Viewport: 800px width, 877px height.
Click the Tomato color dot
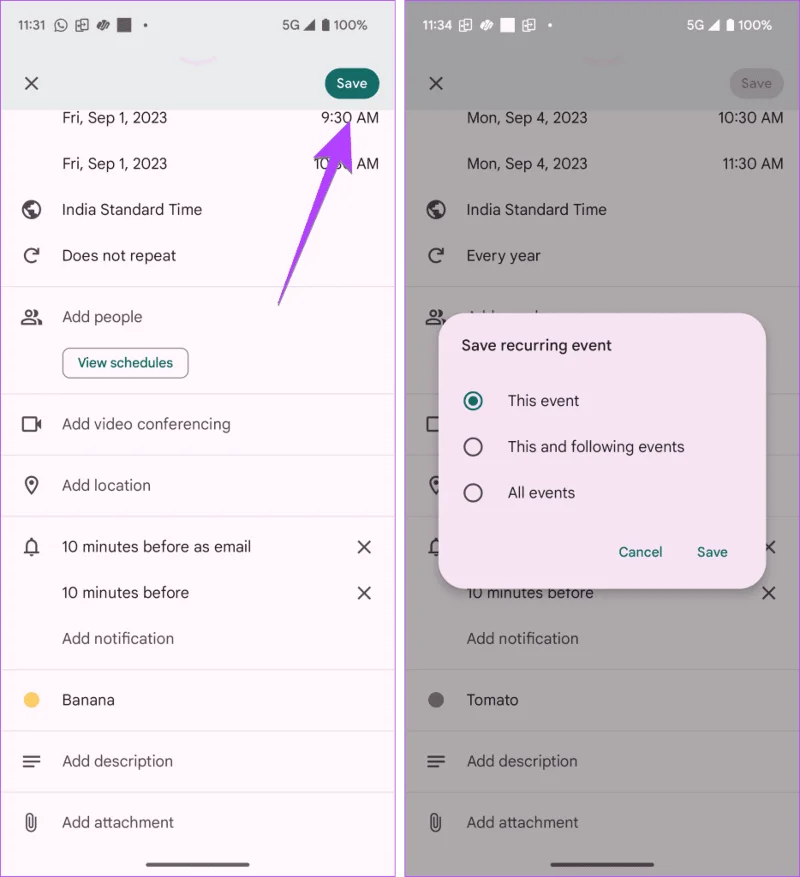[436, 700]
